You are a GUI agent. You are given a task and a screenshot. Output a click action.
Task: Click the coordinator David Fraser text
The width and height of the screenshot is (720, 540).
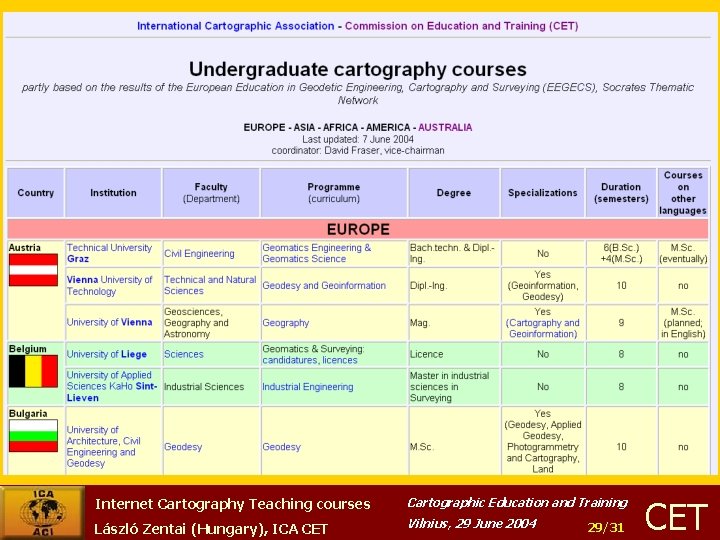tap(358, 150)
